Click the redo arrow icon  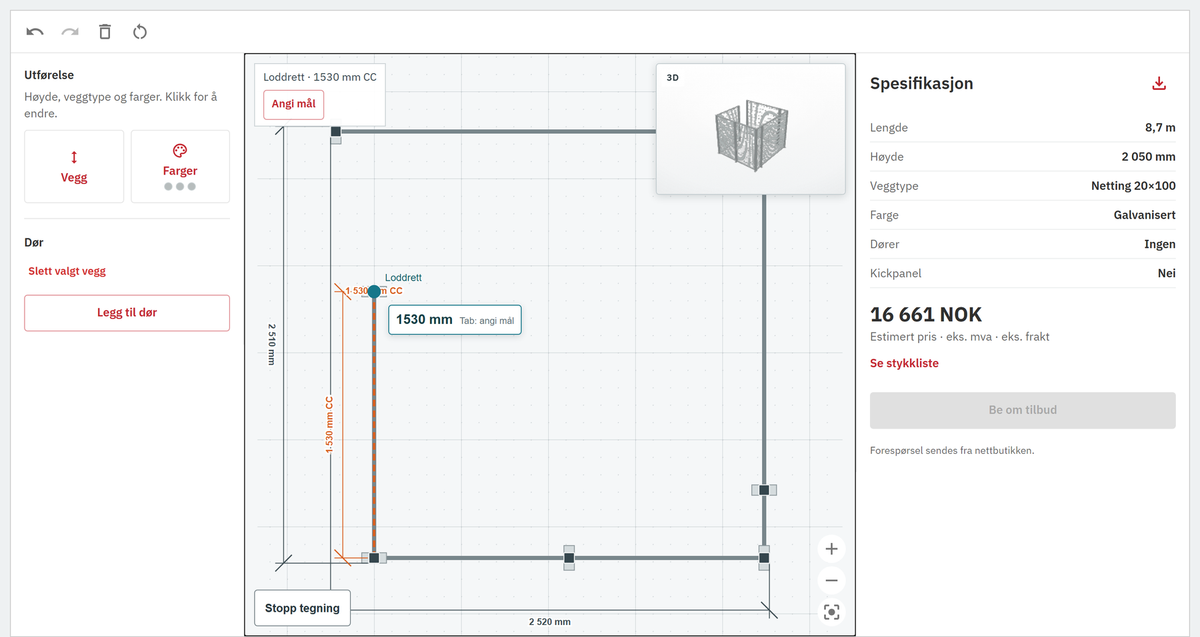(70, 32)
